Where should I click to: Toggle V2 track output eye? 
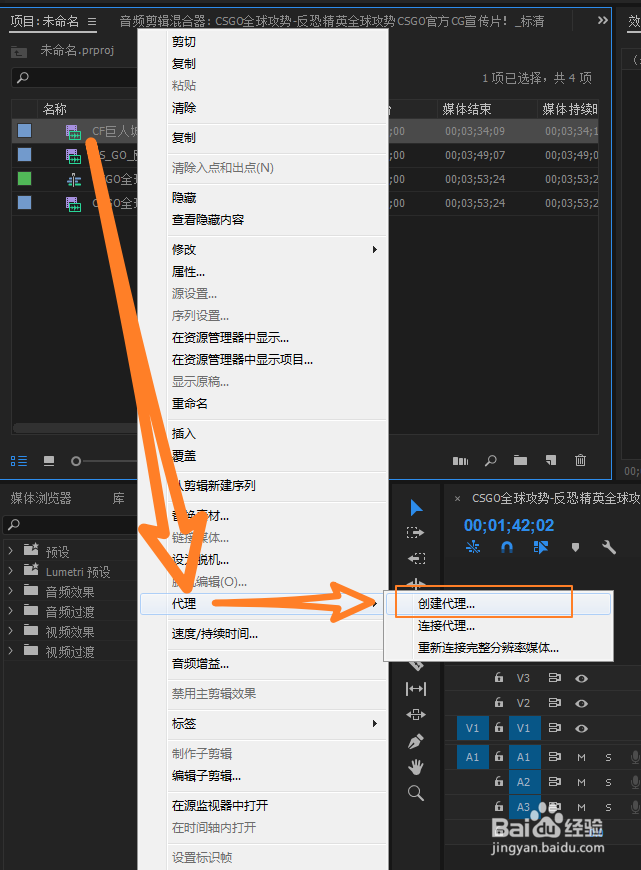tap(581, 703)
